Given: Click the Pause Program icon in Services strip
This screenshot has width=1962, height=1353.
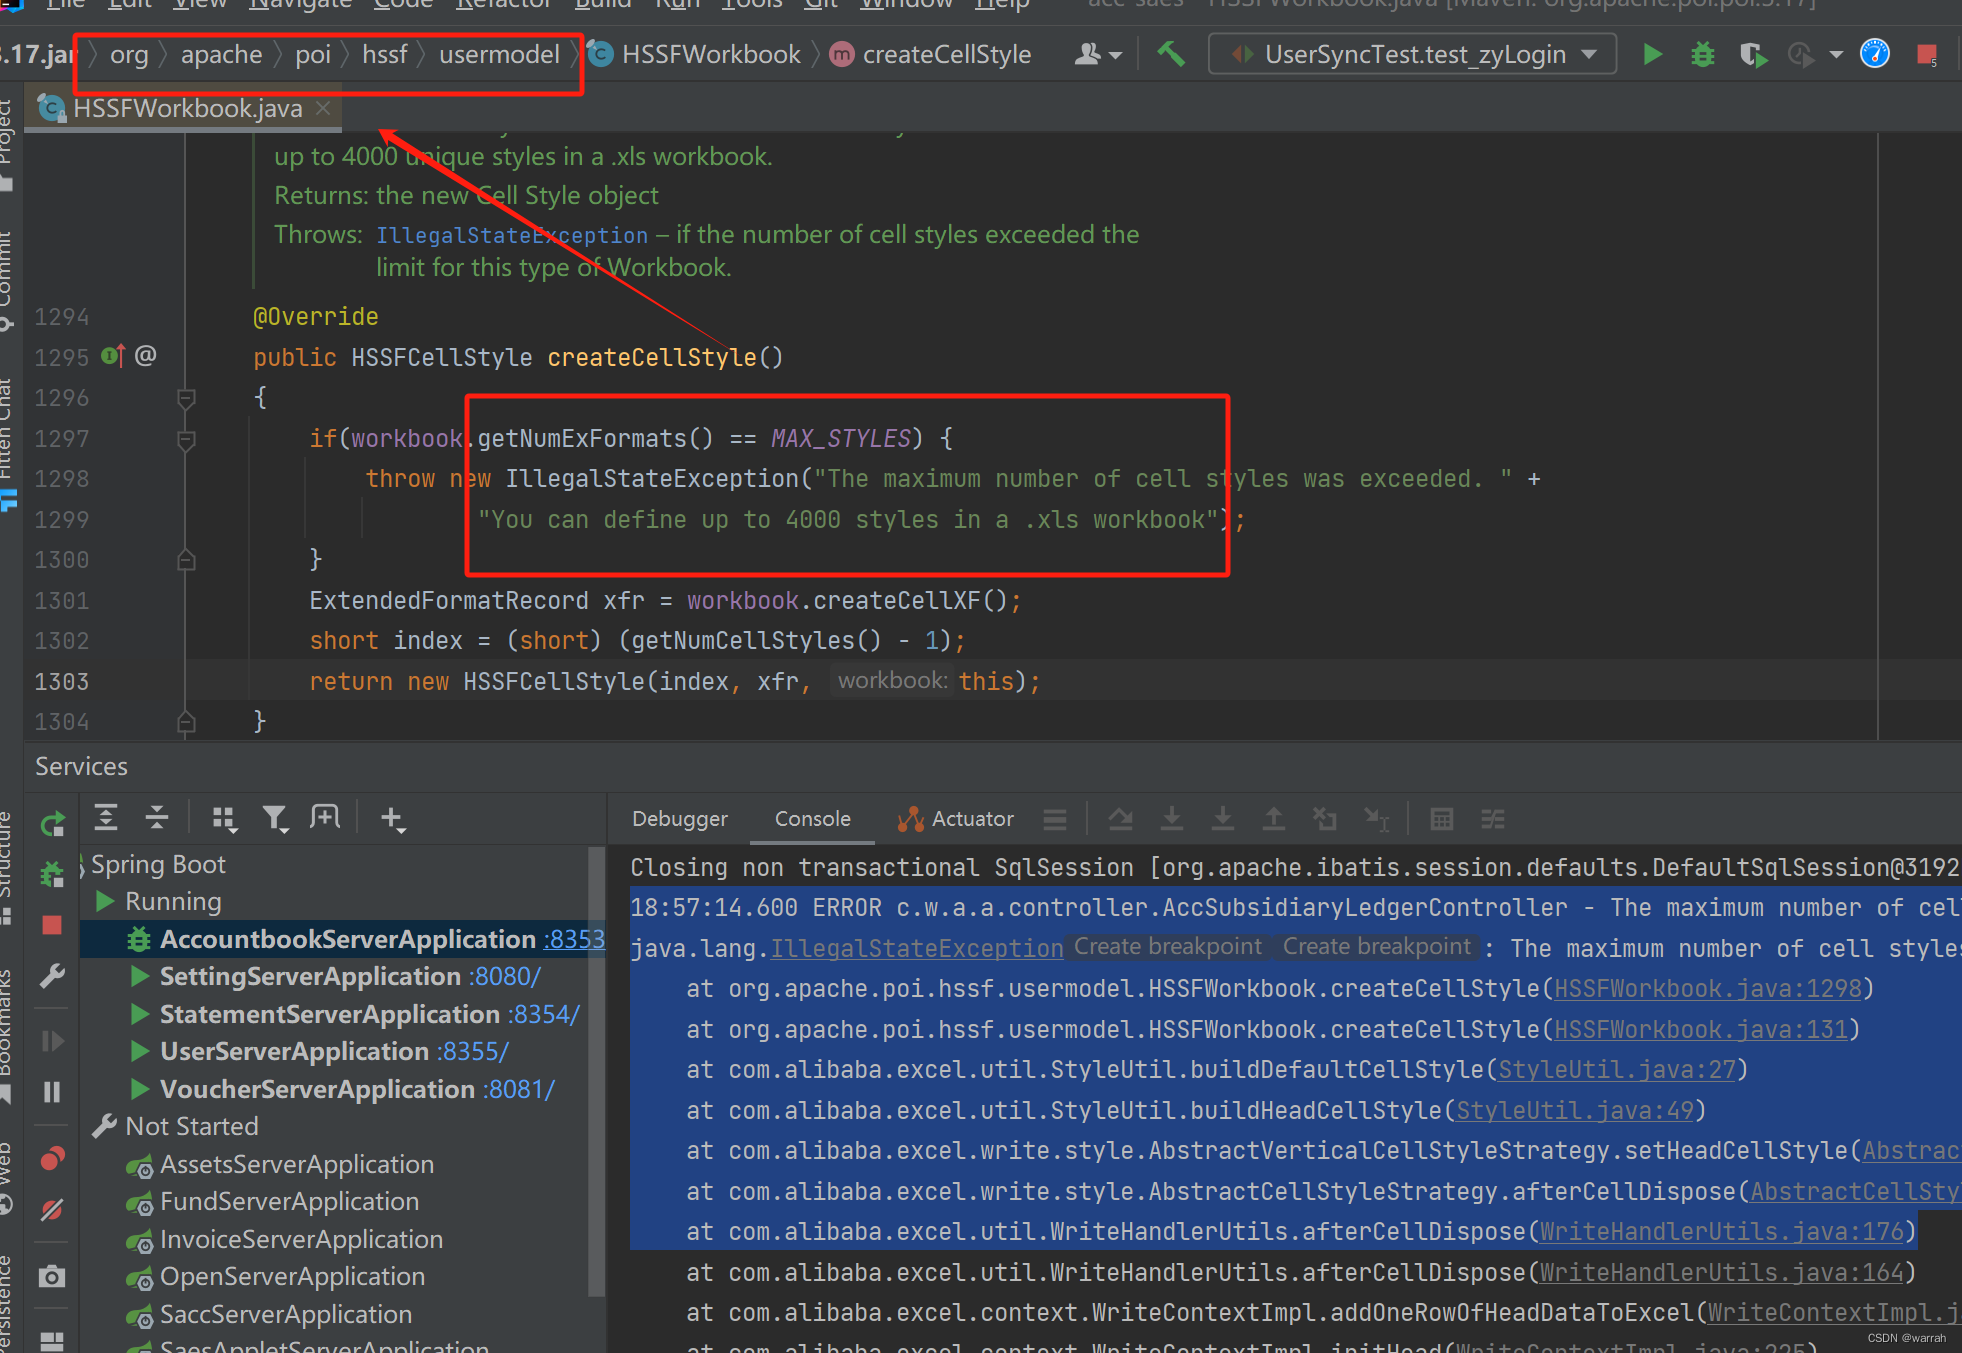Looking at the screenshot, I should (x=52, y=1092).
